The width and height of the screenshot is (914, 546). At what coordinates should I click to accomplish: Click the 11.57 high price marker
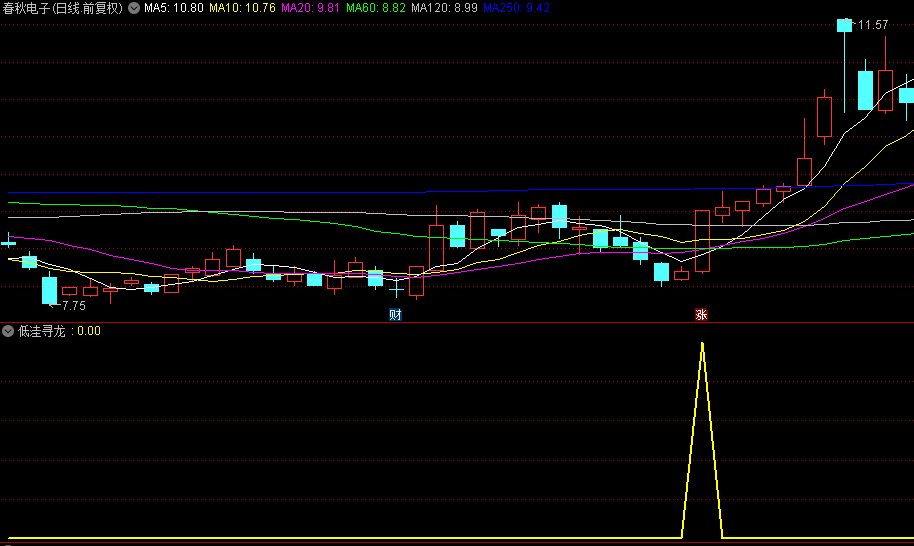(873, 24)
